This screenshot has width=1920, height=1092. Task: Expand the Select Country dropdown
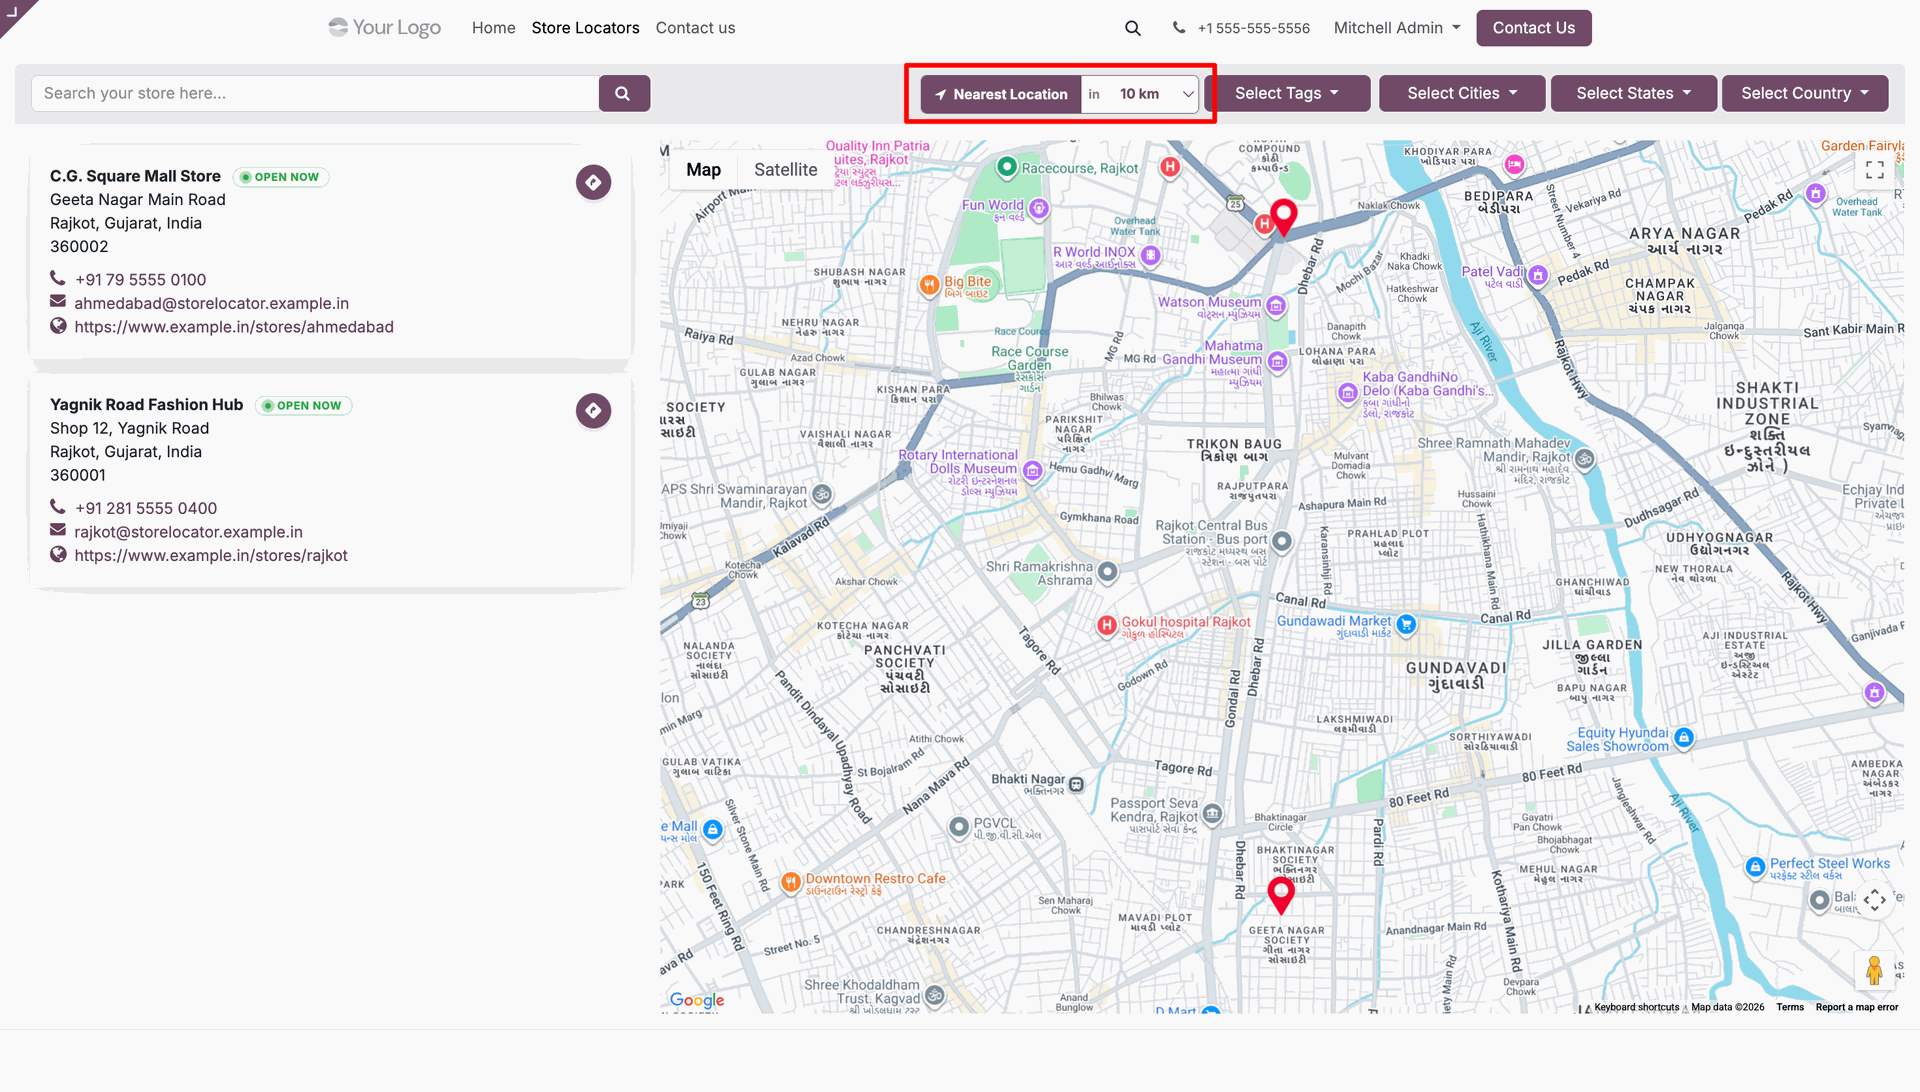coord(1805,93)
